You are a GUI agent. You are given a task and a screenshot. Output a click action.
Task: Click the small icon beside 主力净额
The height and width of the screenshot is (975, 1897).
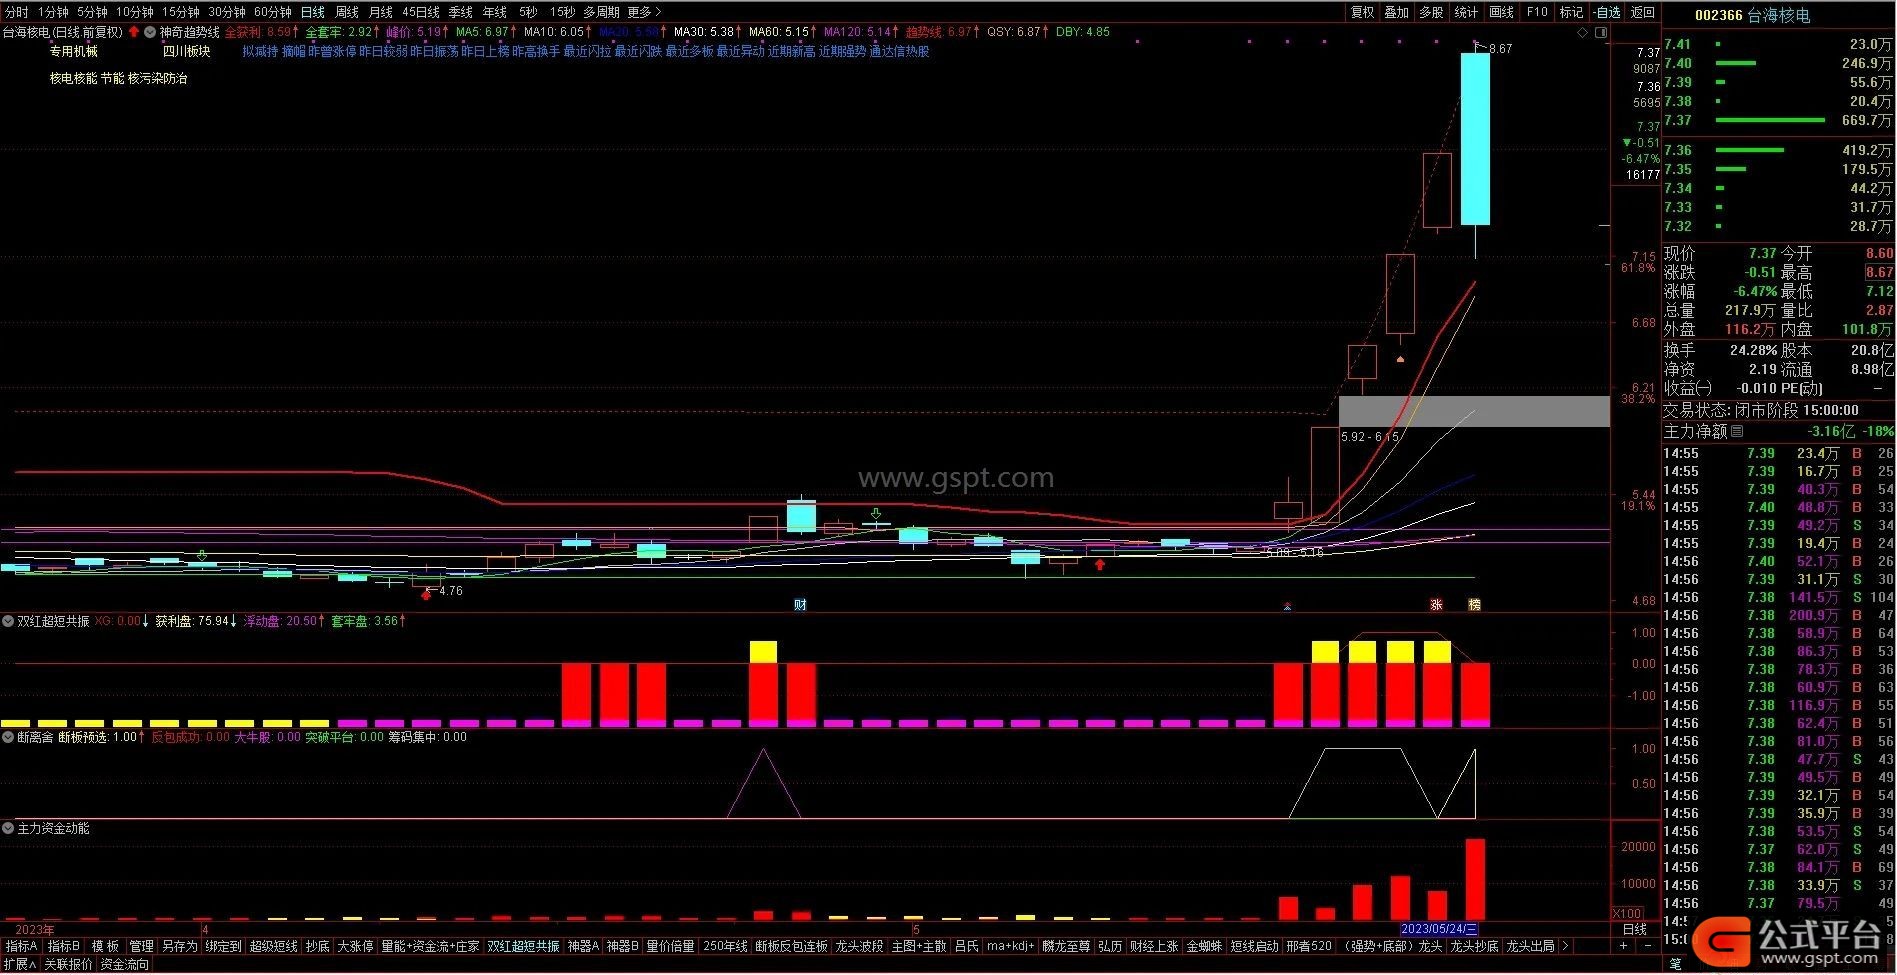pyautogui.click(x=1736, y=431)
